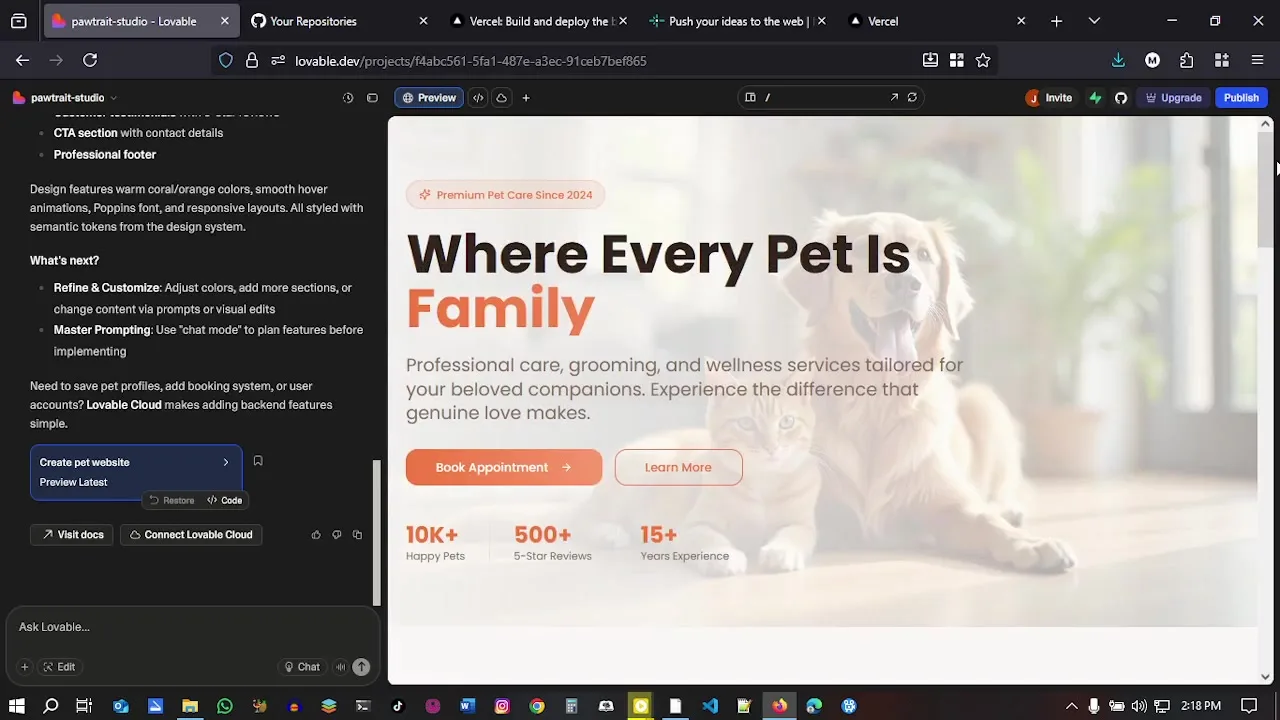Click the preview route path field
The image size is (1280, 720).
pyautogui.click(x=825, y=98)
